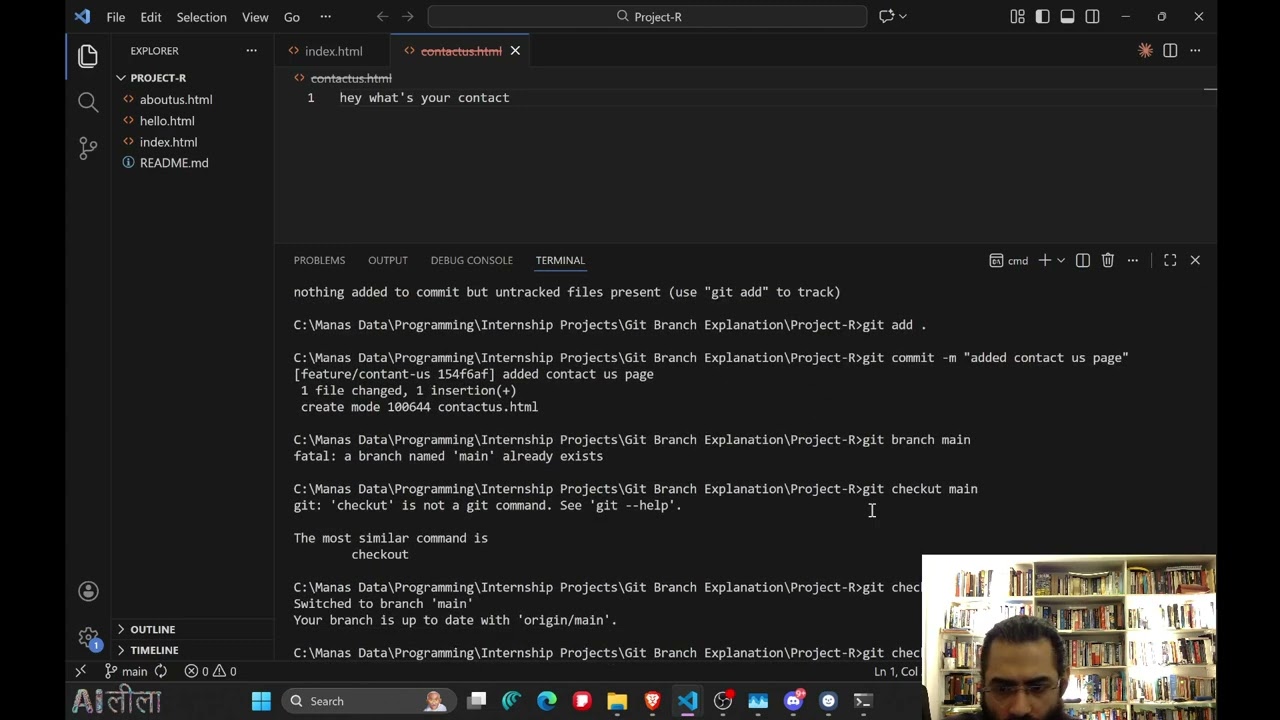Switch to the index.html editor tab
1280x720 pixels.
332,51
